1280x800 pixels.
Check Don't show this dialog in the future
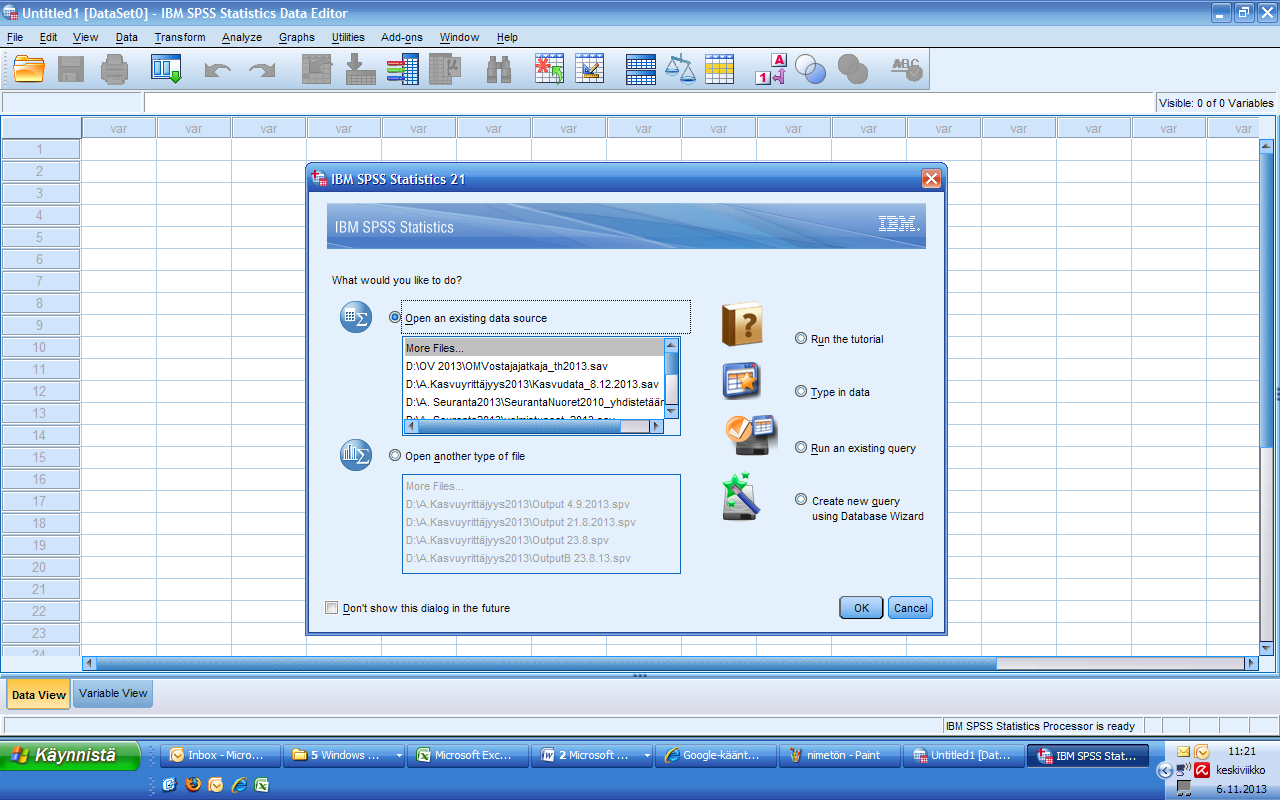[332, 608]
